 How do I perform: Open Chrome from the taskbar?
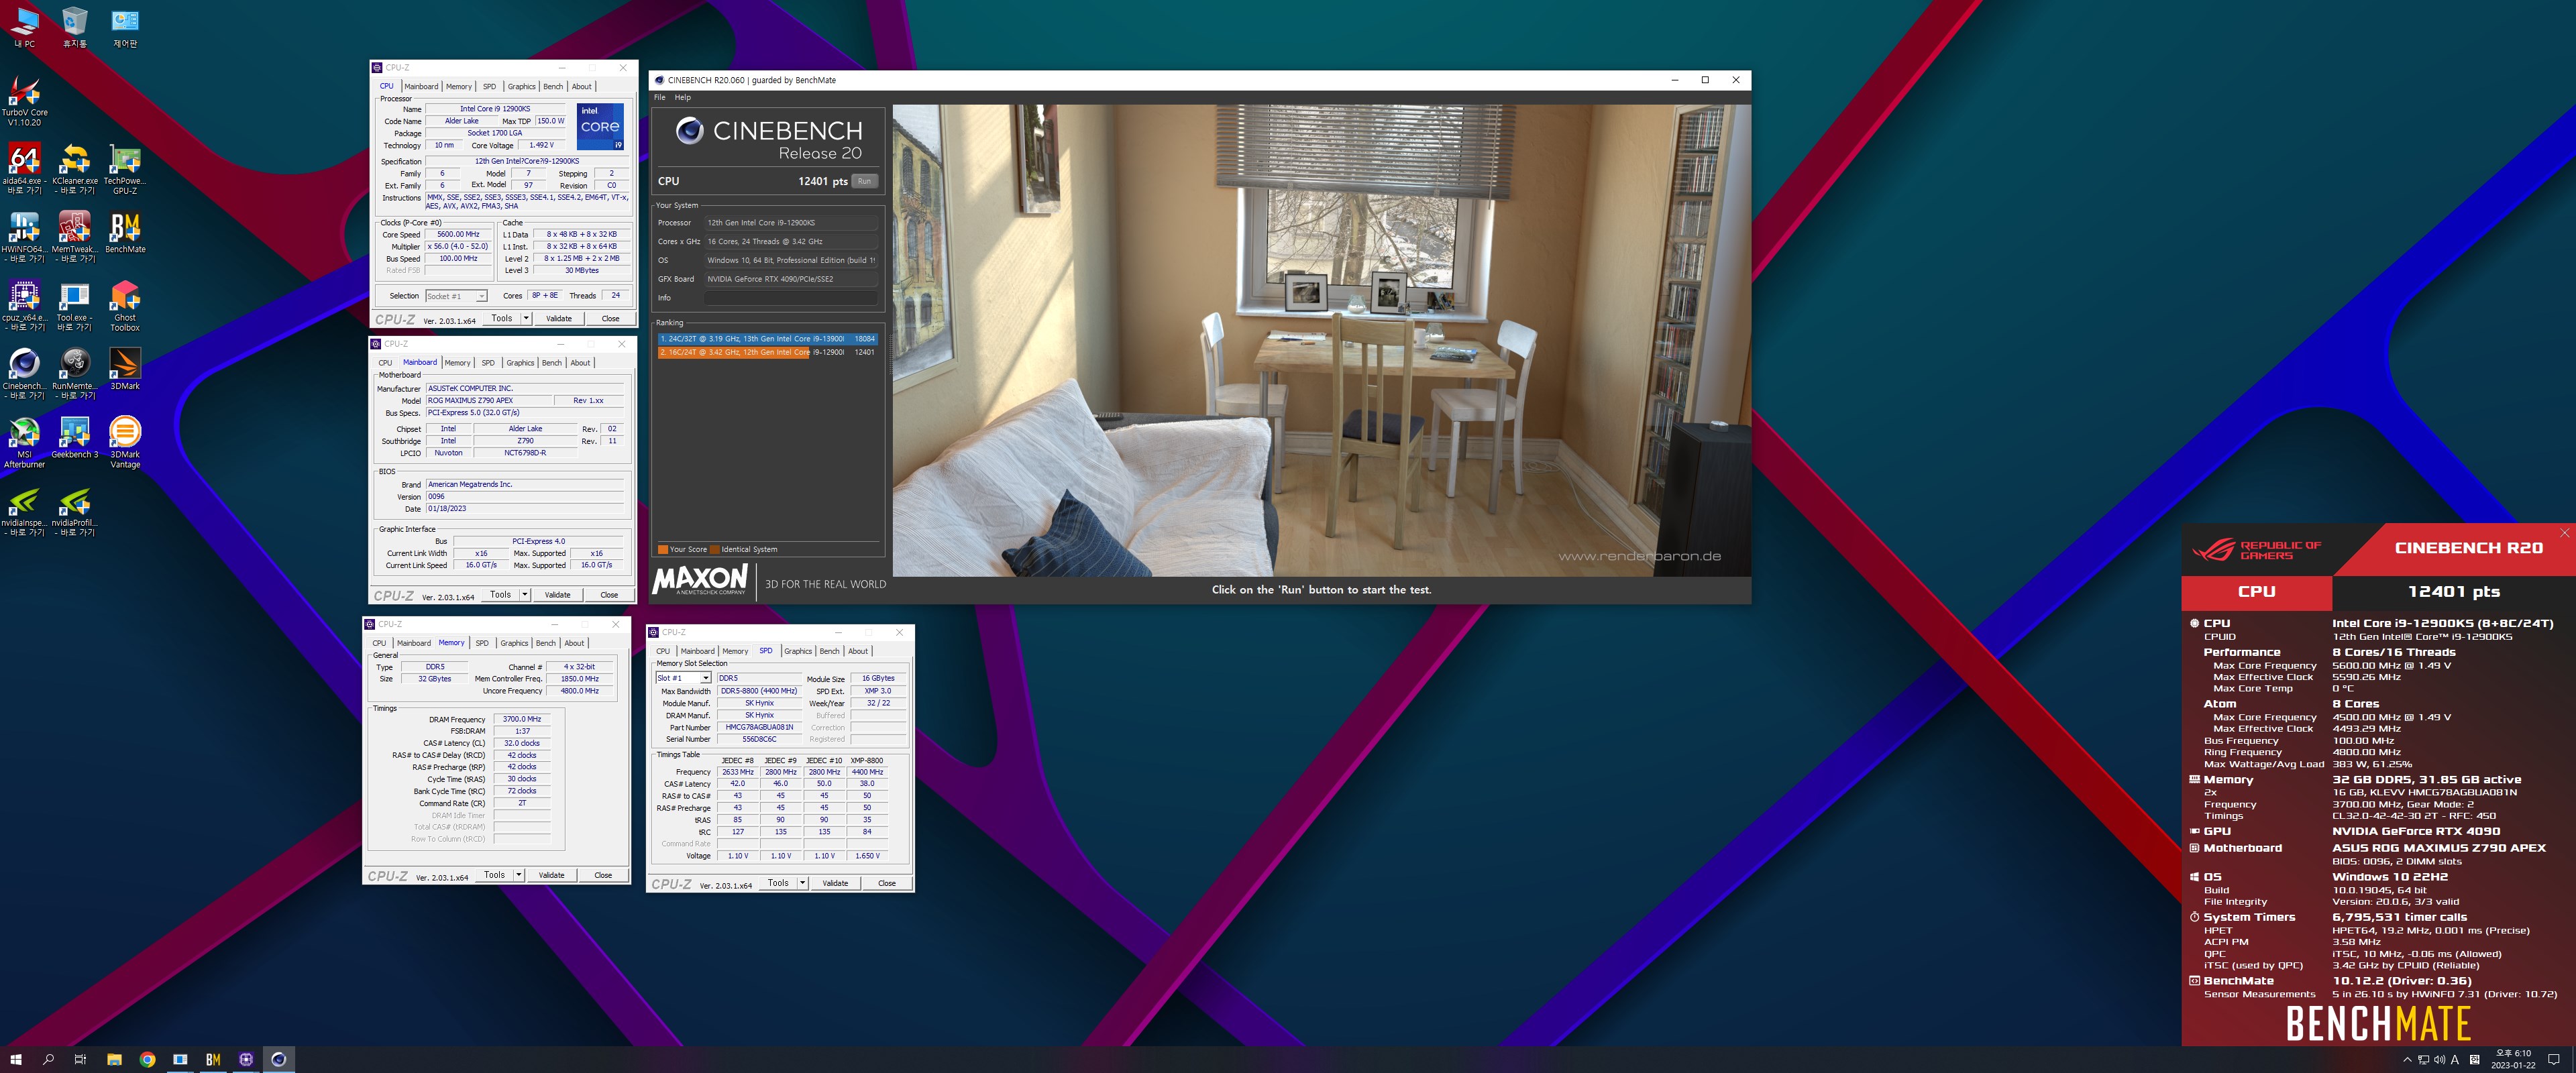click(x=147, y=1059)
